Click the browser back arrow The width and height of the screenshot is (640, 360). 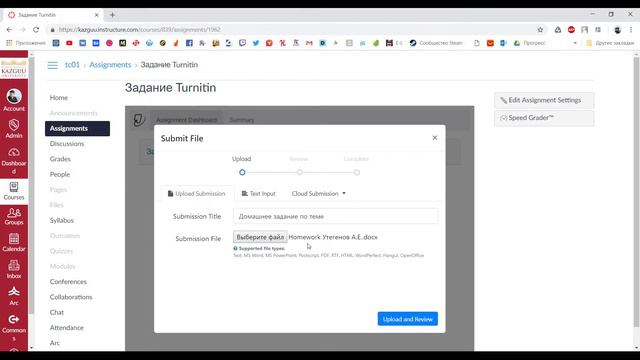click(x=9, y=30)
